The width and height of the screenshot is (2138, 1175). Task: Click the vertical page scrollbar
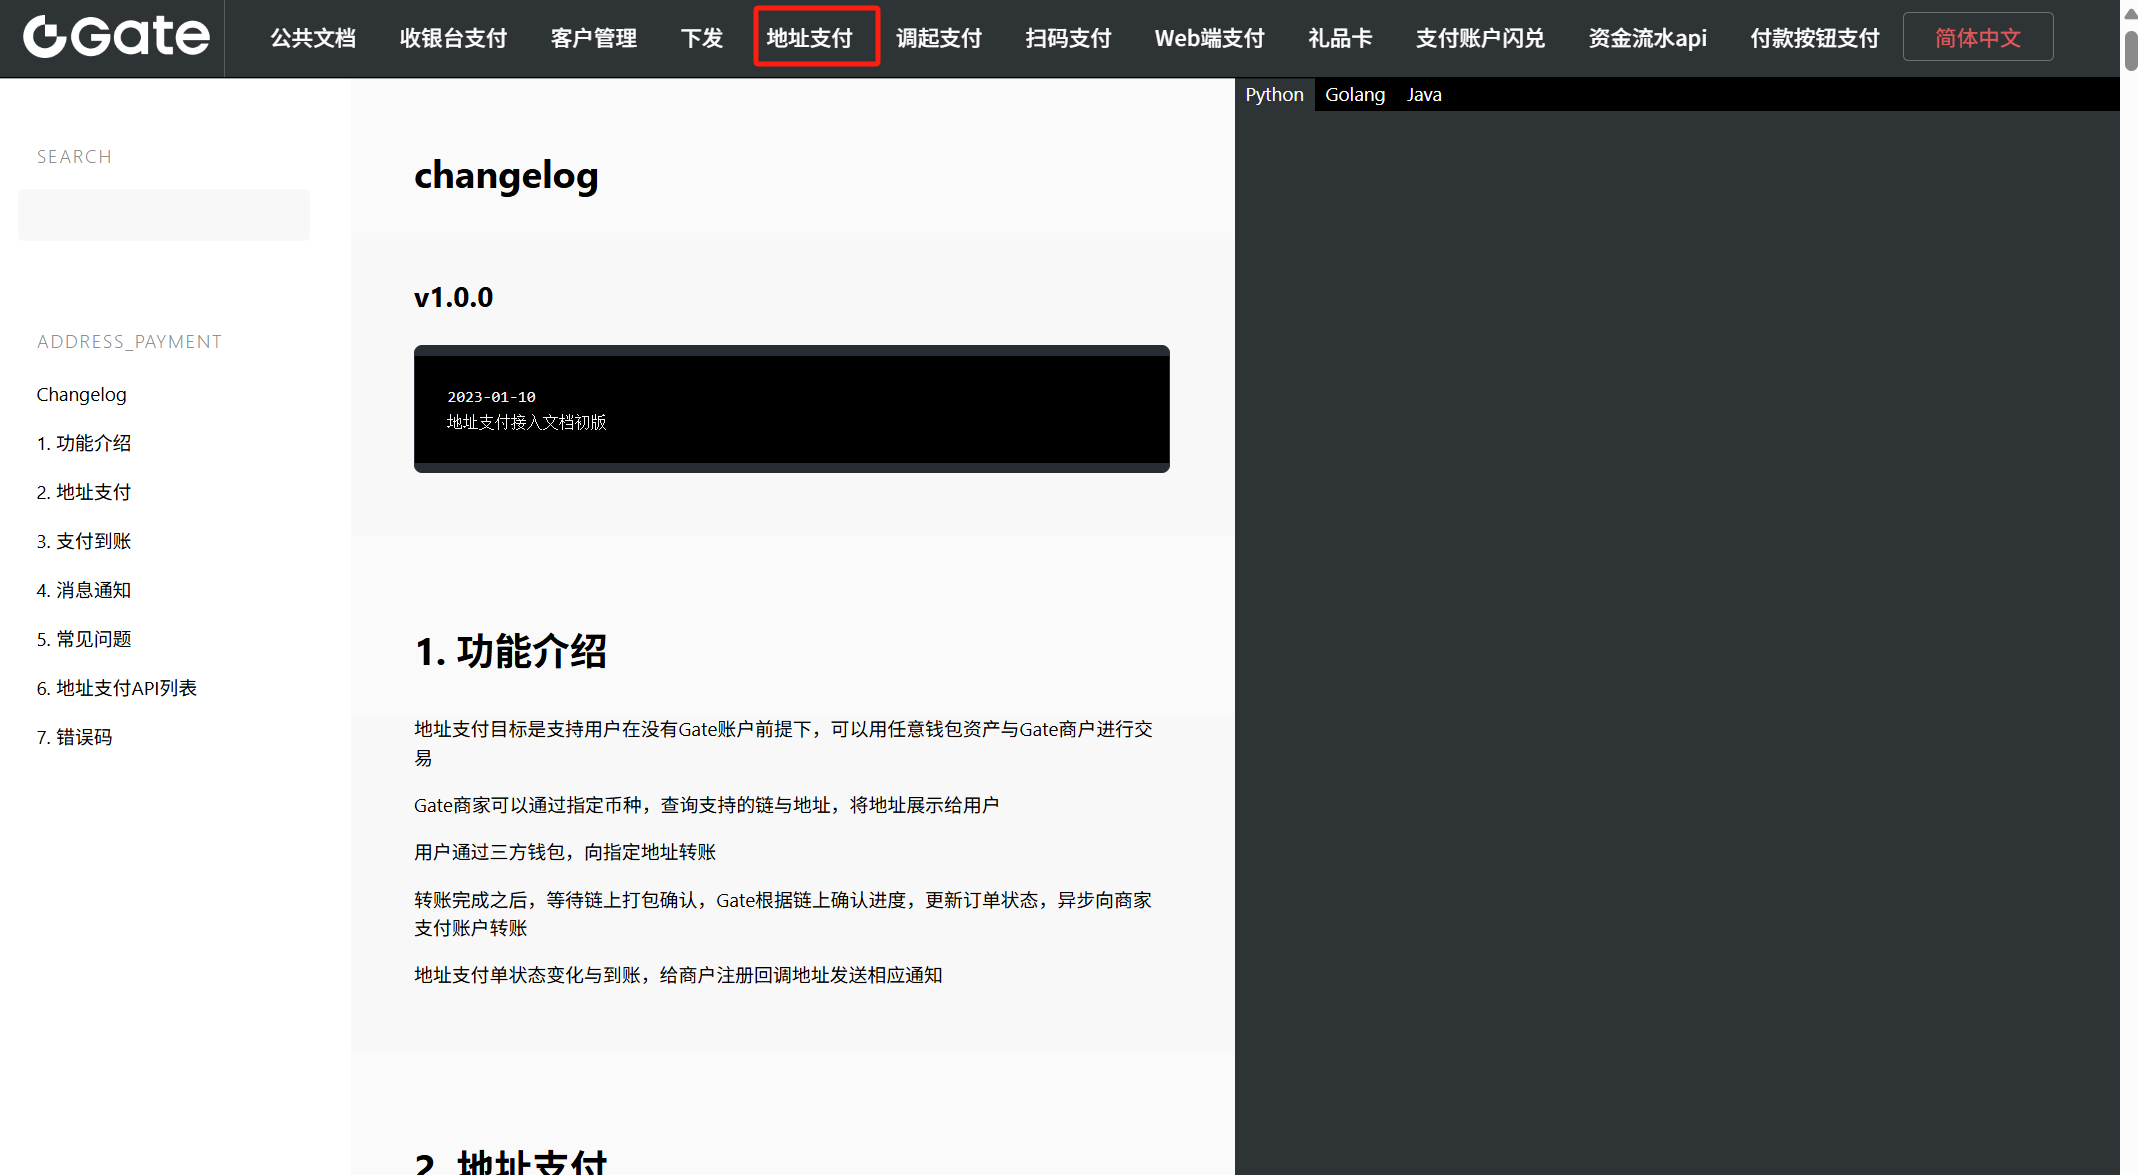coord(2130,50)
